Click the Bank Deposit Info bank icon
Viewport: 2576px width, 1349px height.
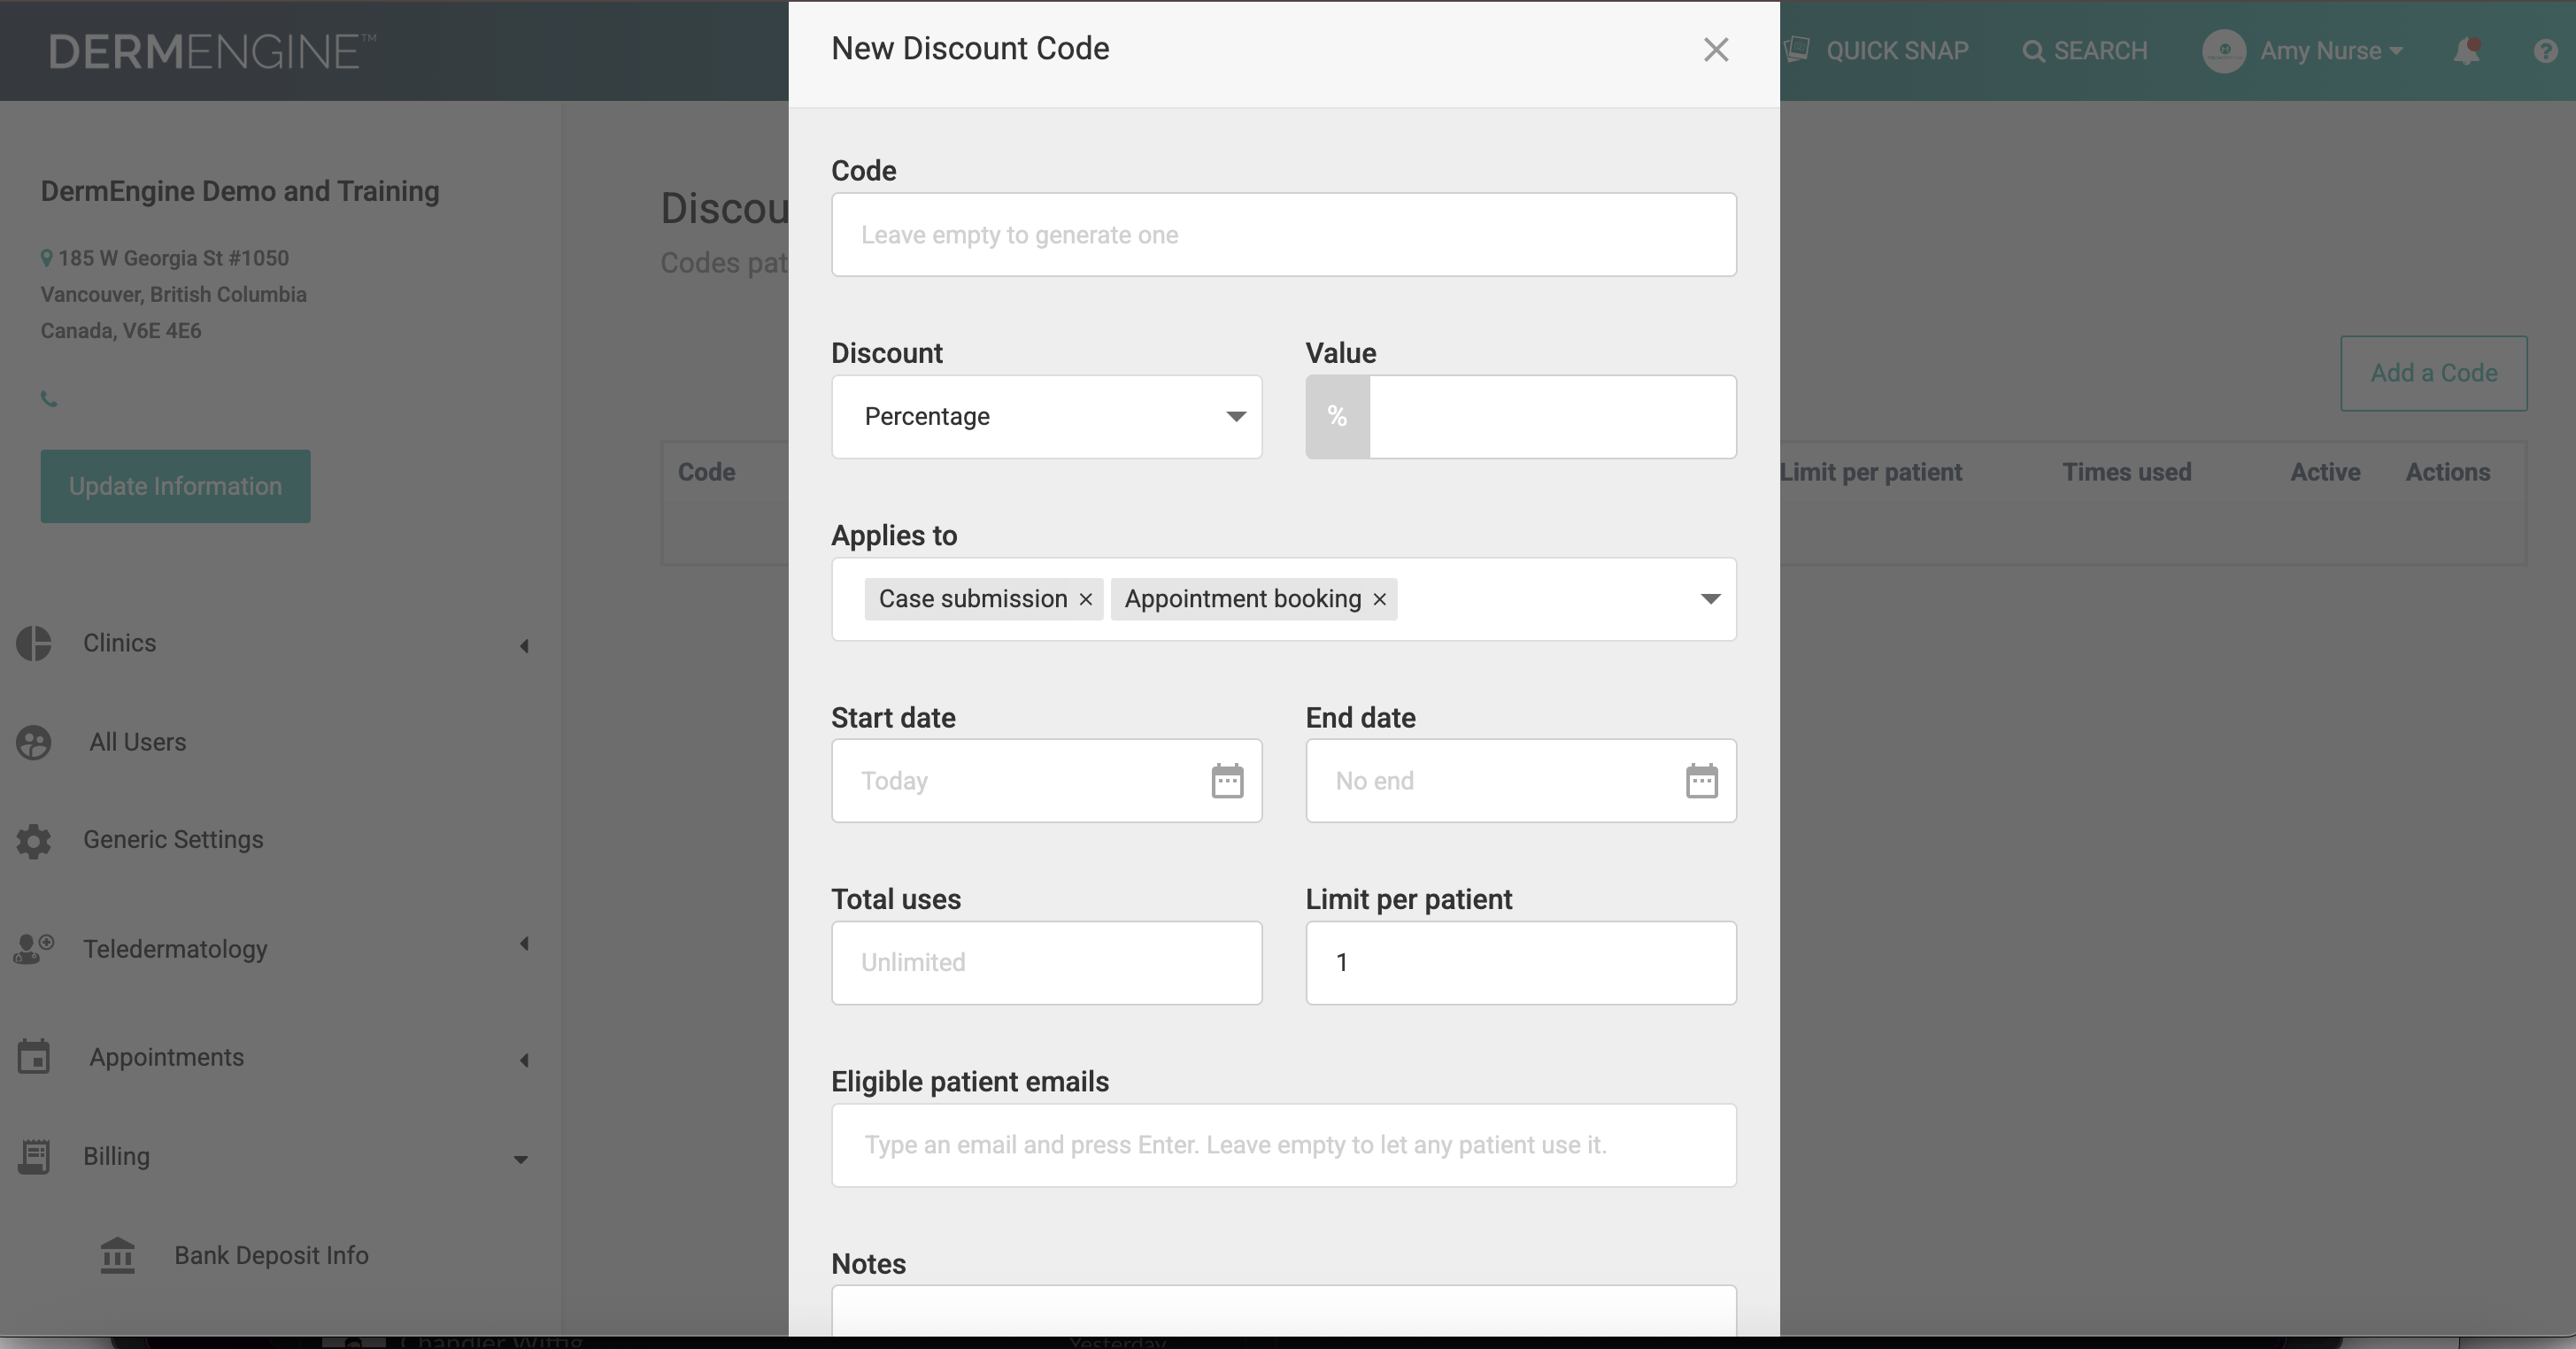coord(117,1255)
